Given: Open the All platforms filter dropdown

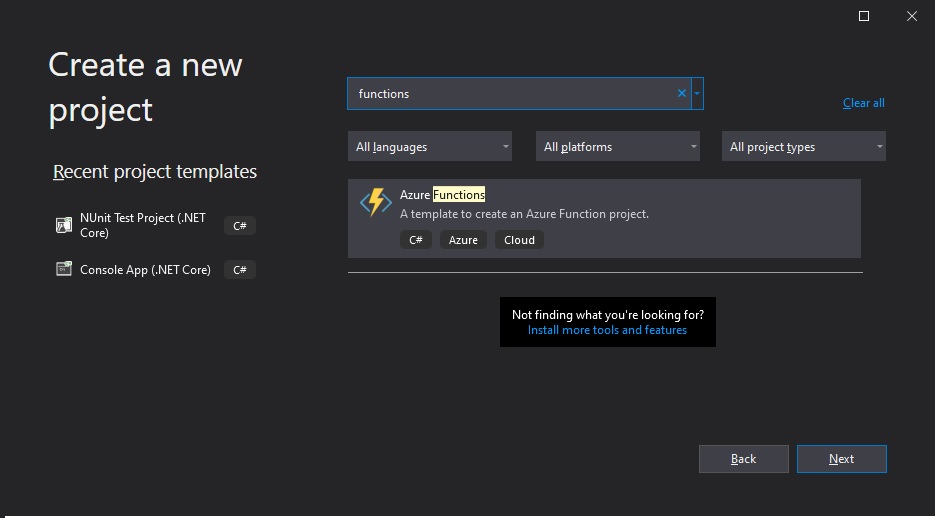Looking at the screenshot, I should (618, 146).
